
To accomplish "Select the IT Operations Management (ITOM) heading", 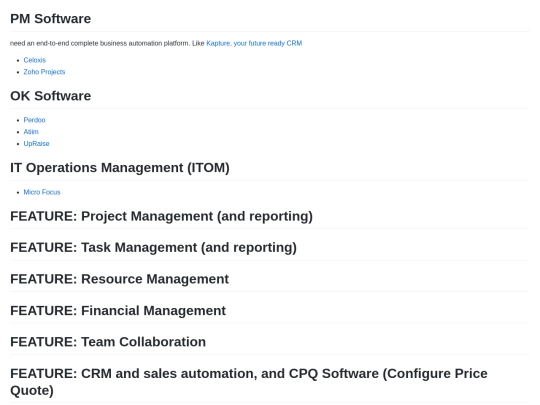I will click(x=120, y=168).
